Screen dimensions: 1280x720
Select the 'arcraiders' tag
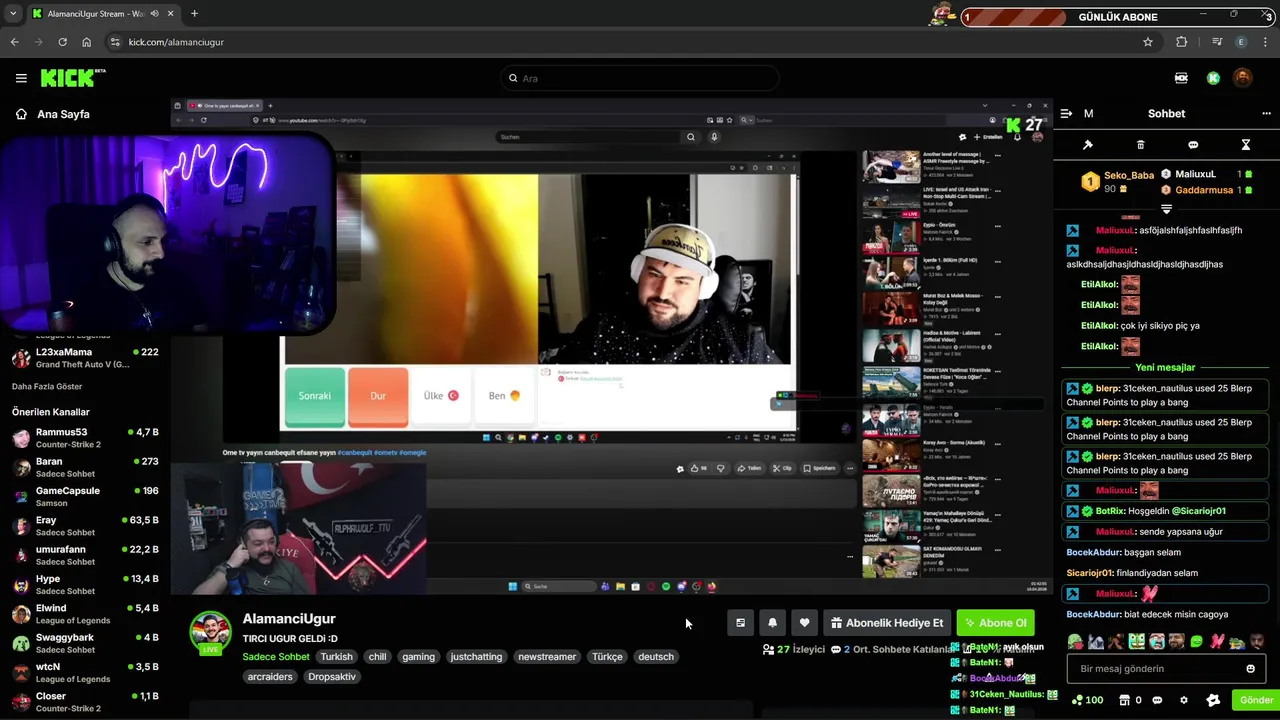[270, 677]
